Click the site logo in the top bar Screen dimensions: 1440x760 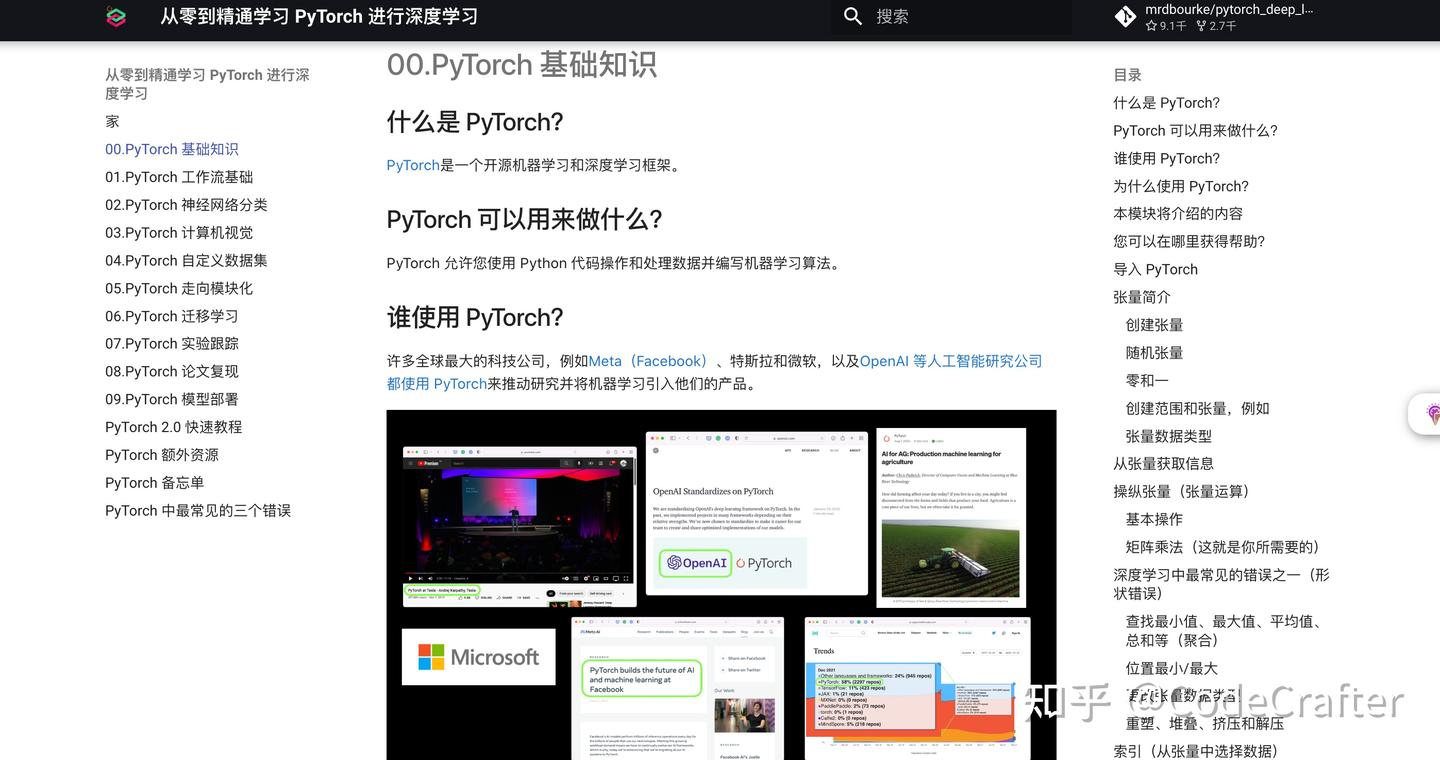(x=116, y=16)
